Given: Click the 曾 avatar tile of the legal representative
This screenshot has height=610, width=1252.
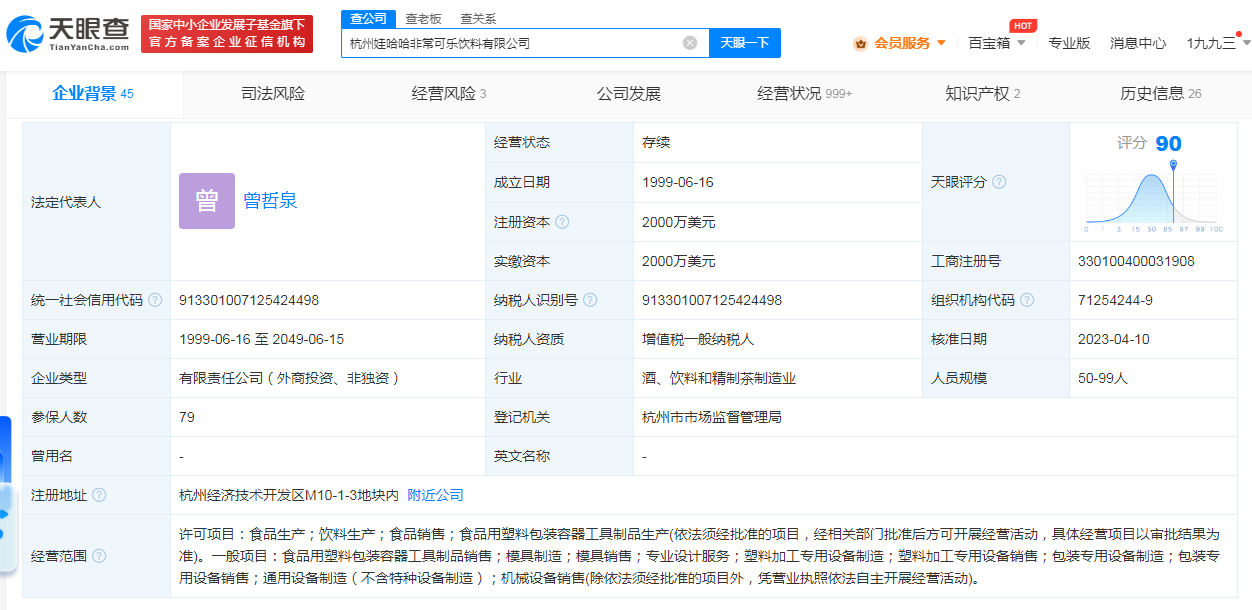Looking at the screenshot, I should (x=207, y=201).
